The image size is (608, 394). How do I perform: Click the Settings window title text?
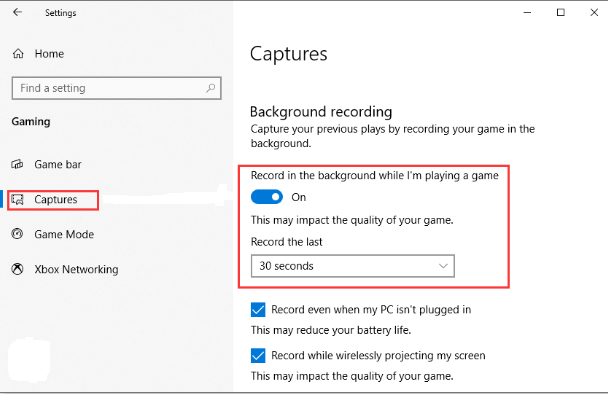click(x=60, y=13)
